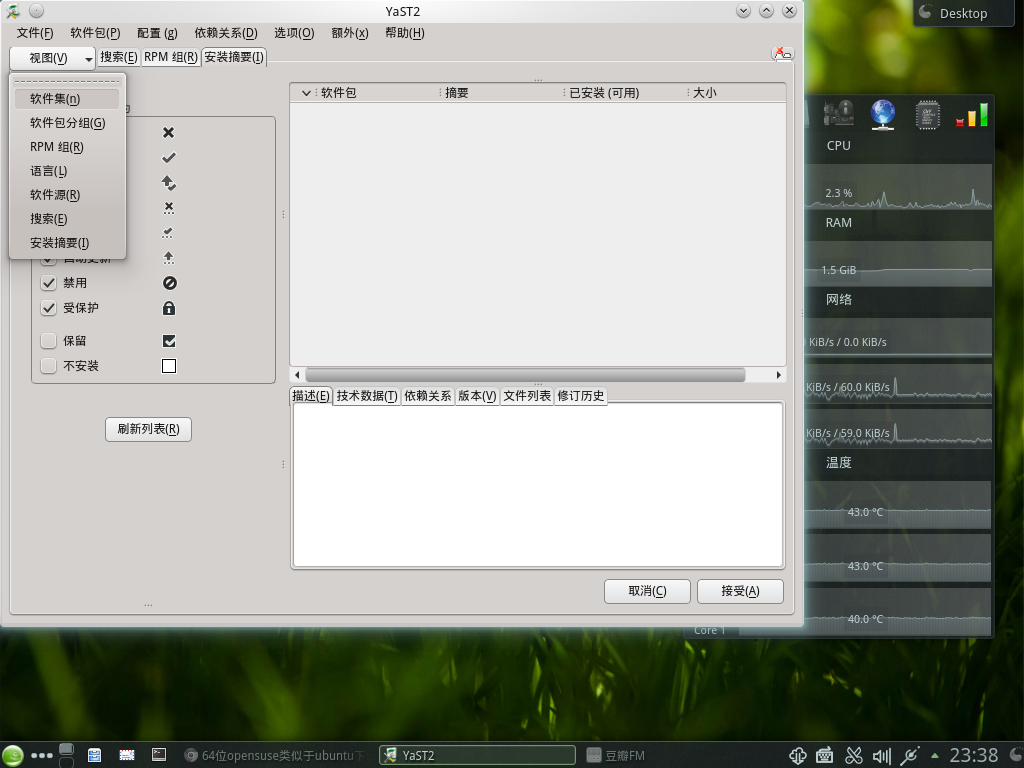This screenshot has height=768, width=1024.
Task: Open the hardware info widget icon
Action: click(839, 114)
